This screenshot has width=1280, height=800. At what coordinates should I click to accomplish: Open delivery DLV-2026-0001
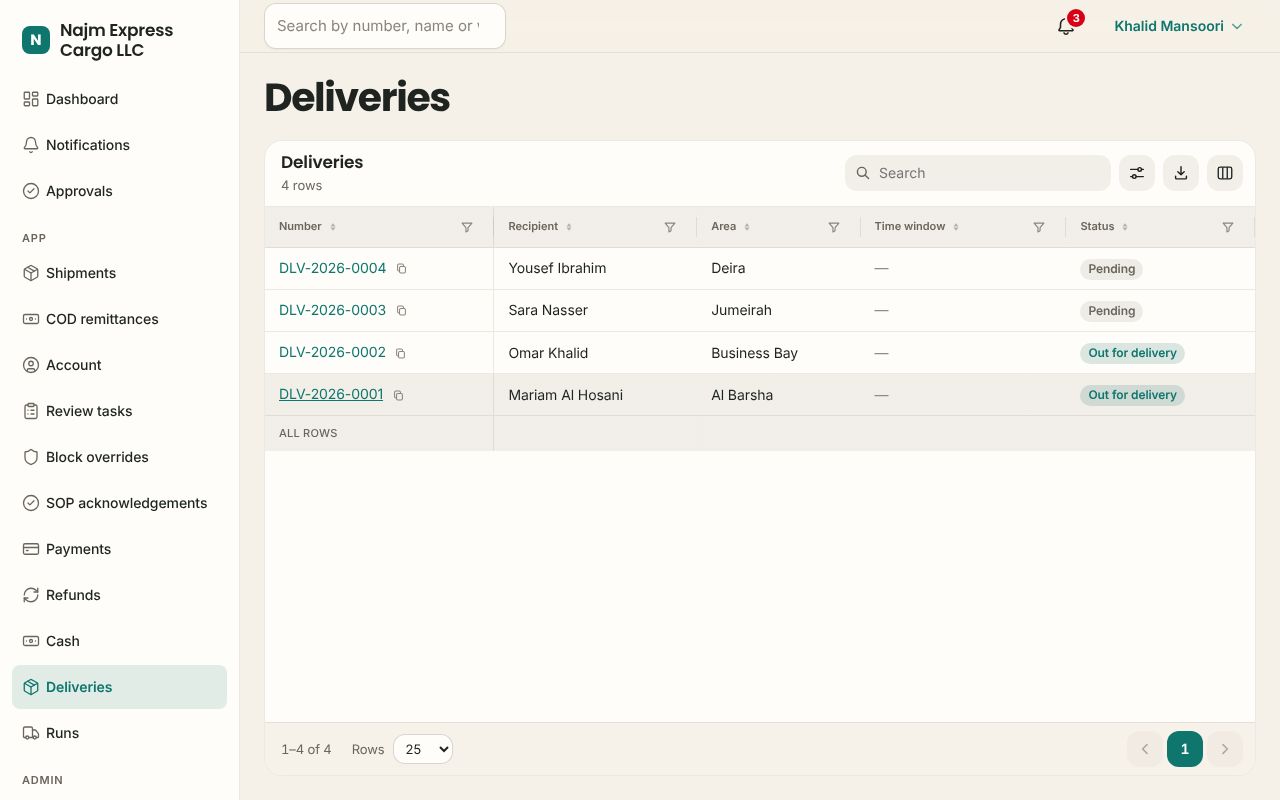331,394
